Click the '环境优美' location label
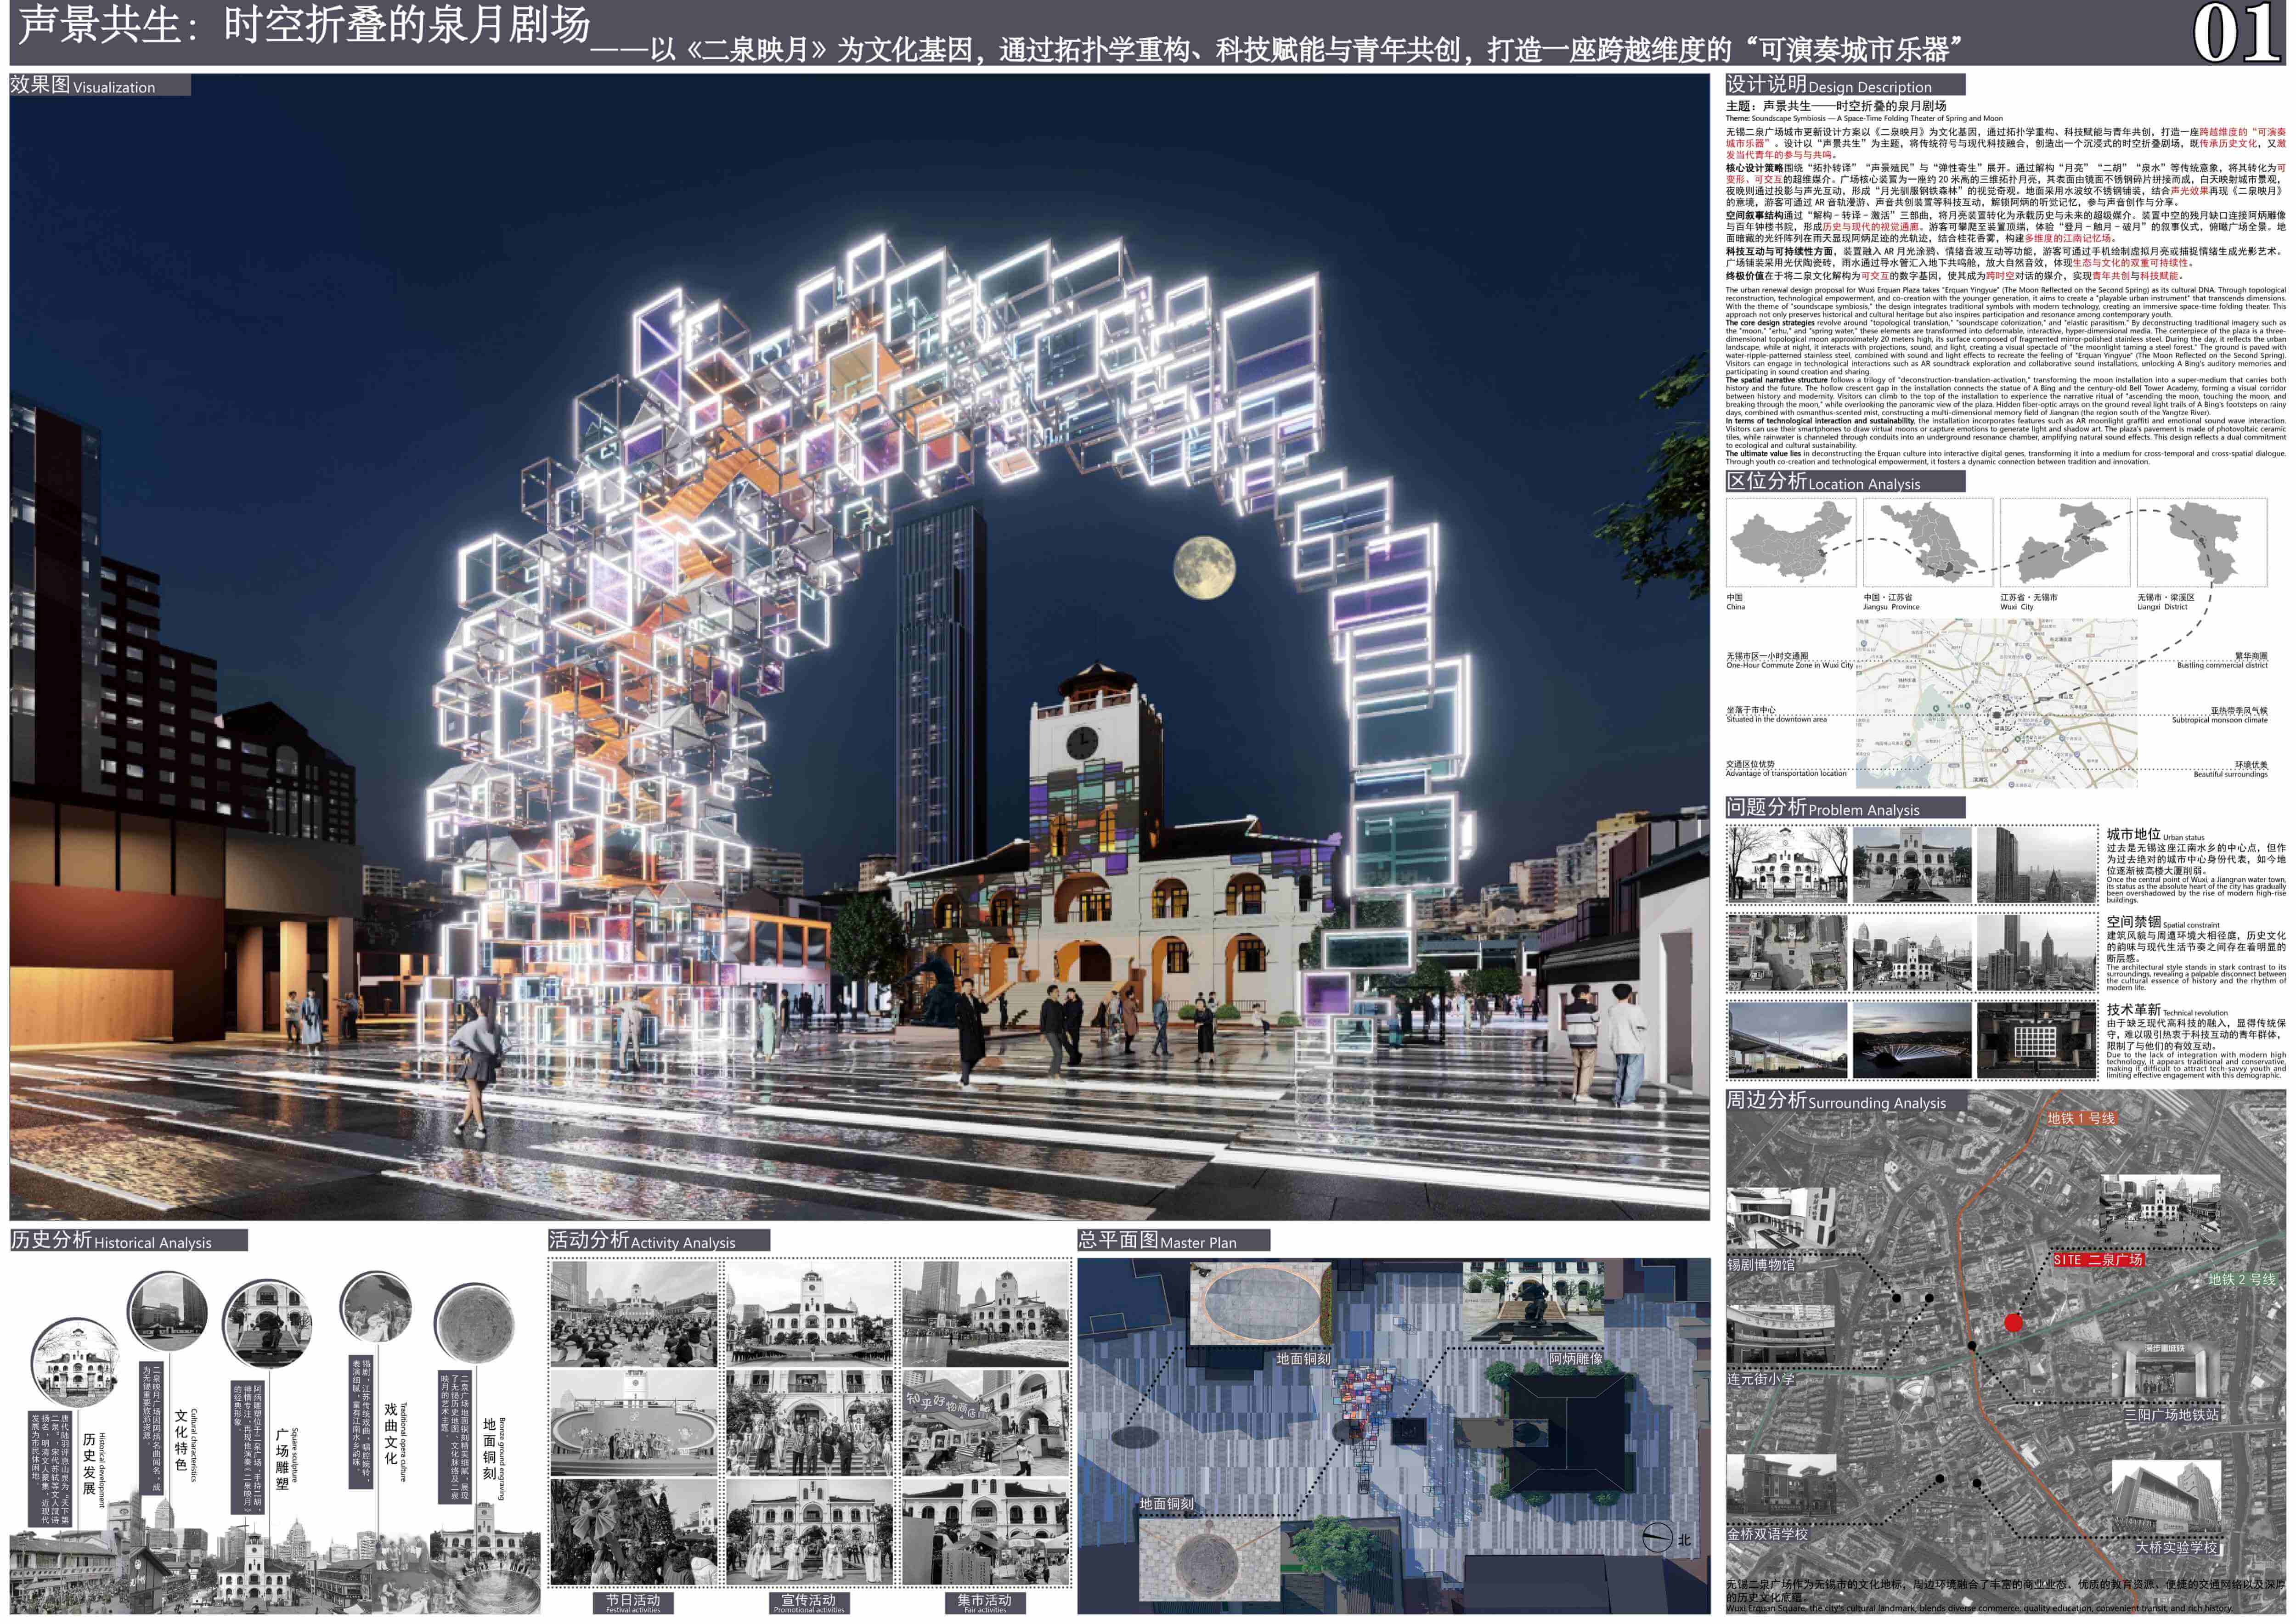The width and height of the screenshot is (2296, 1624). coord(2252,765)
